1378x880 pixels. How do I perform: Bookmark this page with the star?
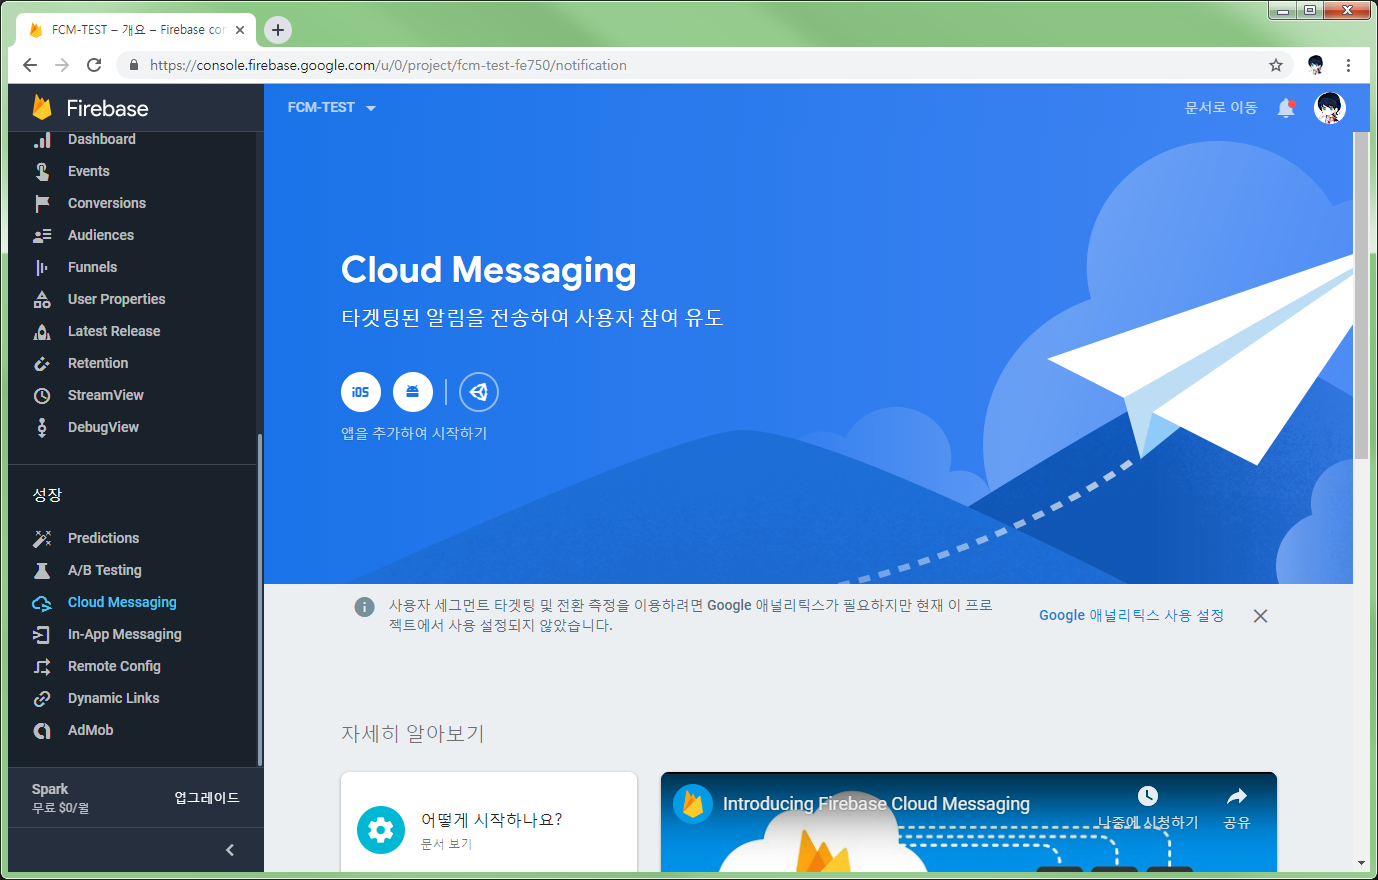tap(1276, 65)
